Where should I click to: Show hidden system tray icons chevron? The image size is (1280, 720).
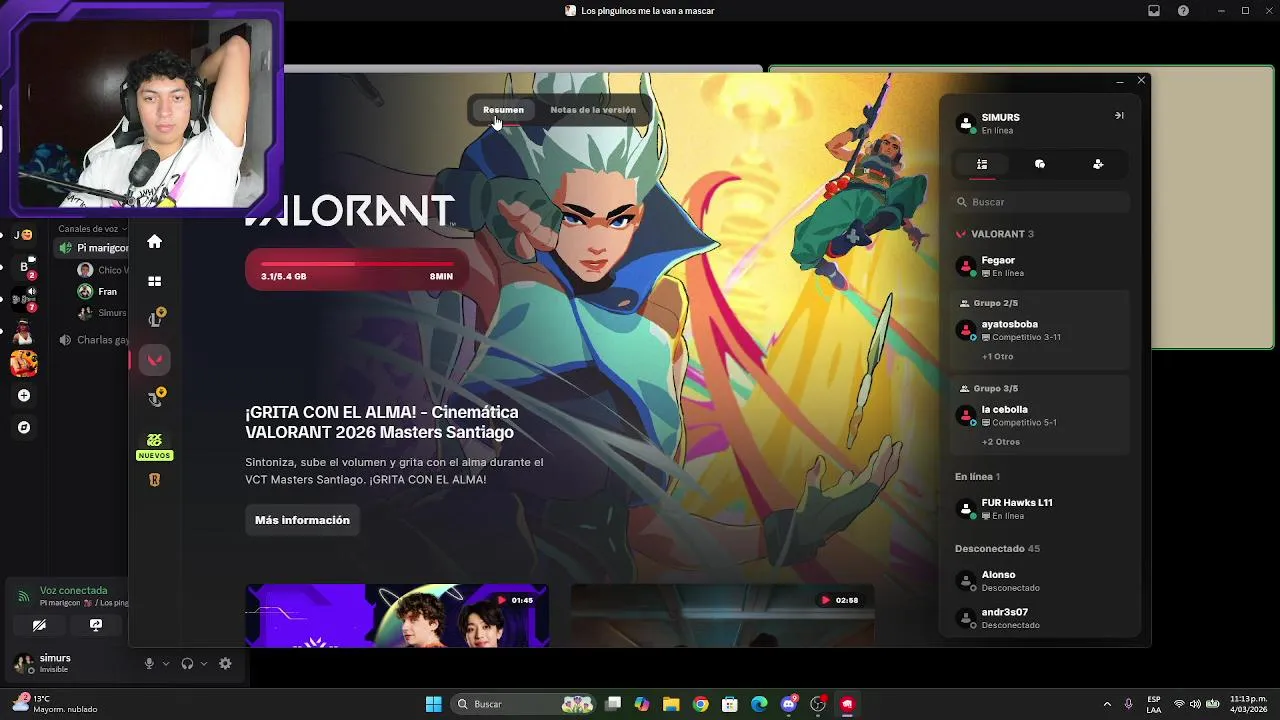(x=1106, y=704)
